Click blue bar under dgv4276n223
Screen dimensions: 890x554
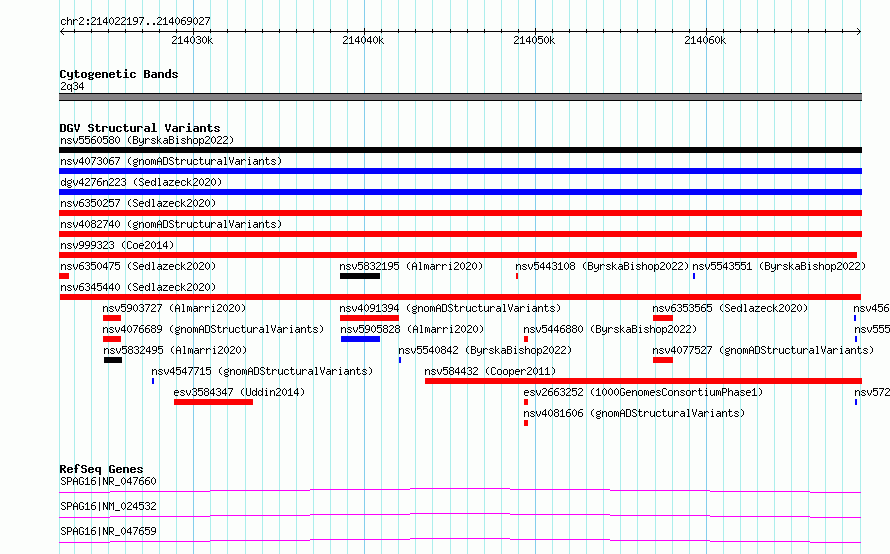pyautogui.click(x=460, y=192)
